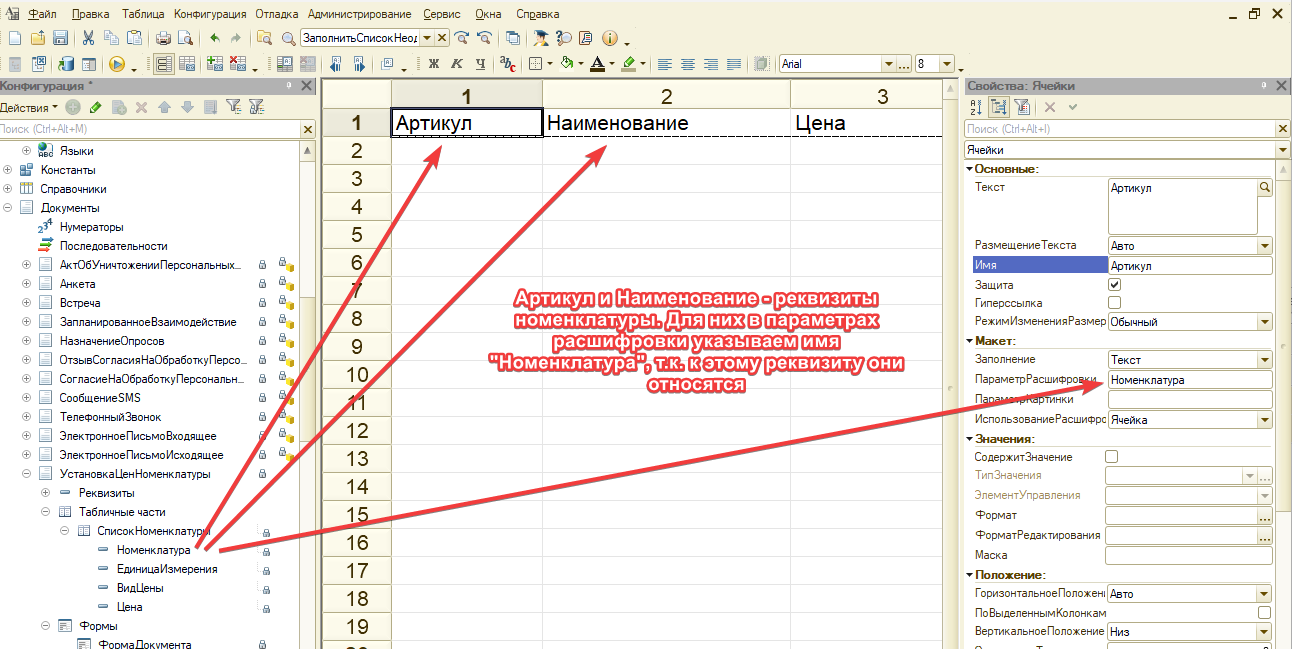This screenshot has height=649, width=1292.
Task: Click the Save diskette icon
Action: [60, 39]
